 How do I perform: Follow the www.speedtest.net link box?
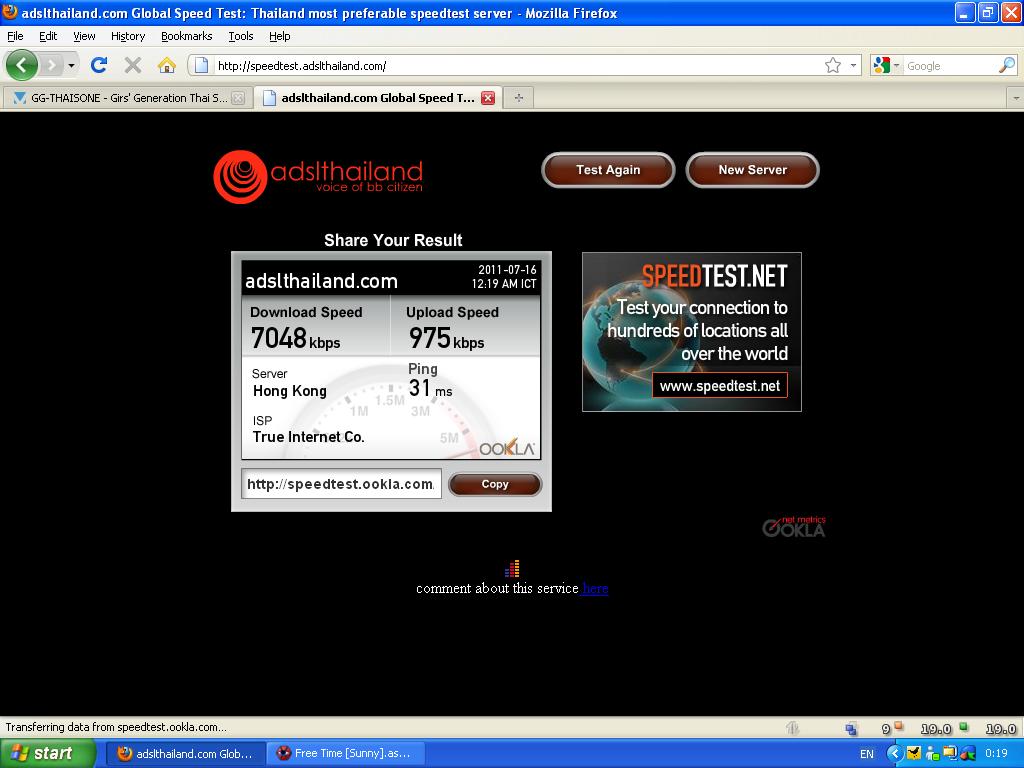click(720, 385)
